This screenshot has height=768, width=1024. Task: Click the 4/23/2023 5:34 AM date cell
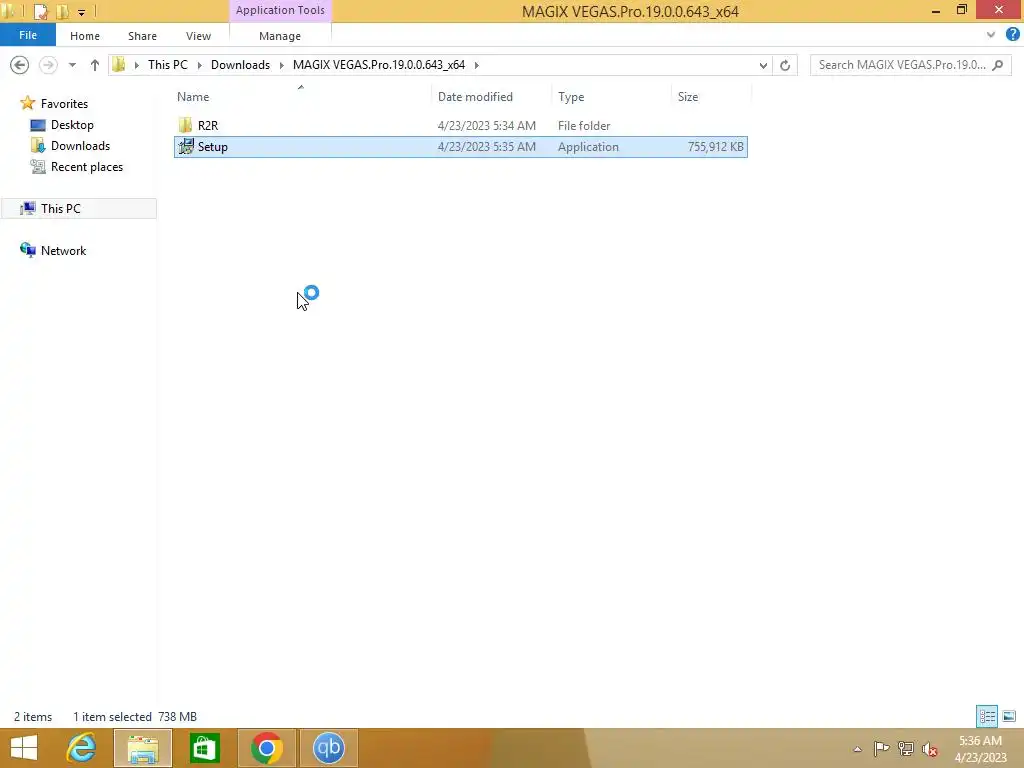click(487, 125)
